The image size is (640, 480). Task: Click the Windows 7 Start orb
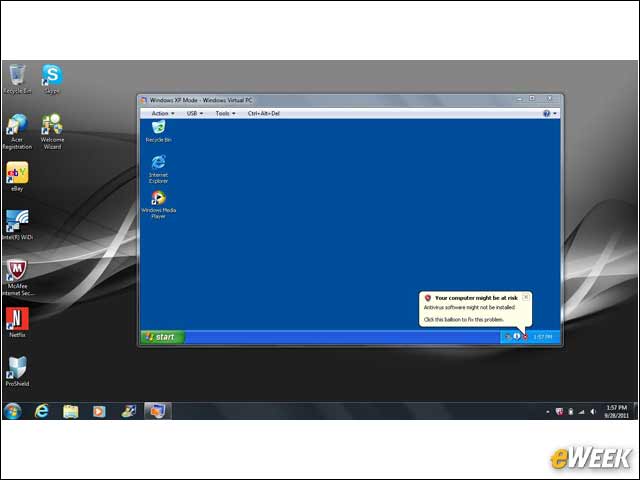pyautogui.click(x=12, y=411)
